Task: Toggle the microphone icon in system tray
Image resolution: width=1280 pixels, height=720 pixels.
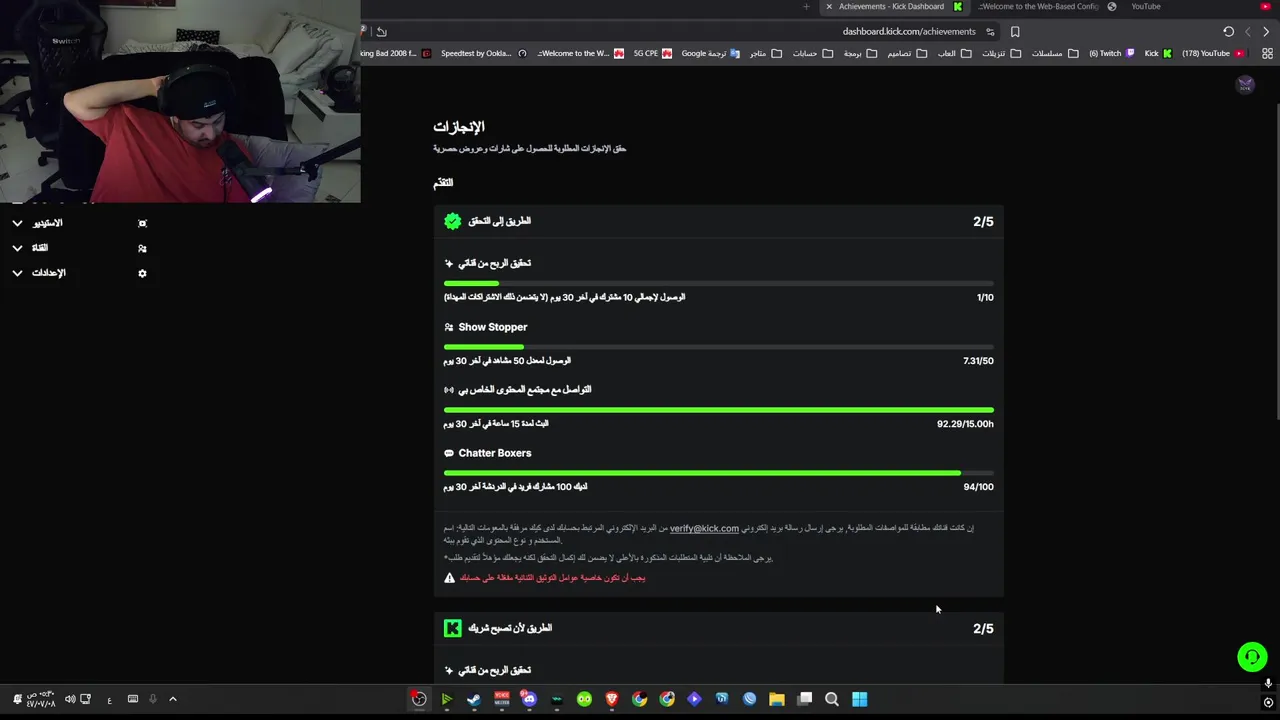Action: point(153,699)
